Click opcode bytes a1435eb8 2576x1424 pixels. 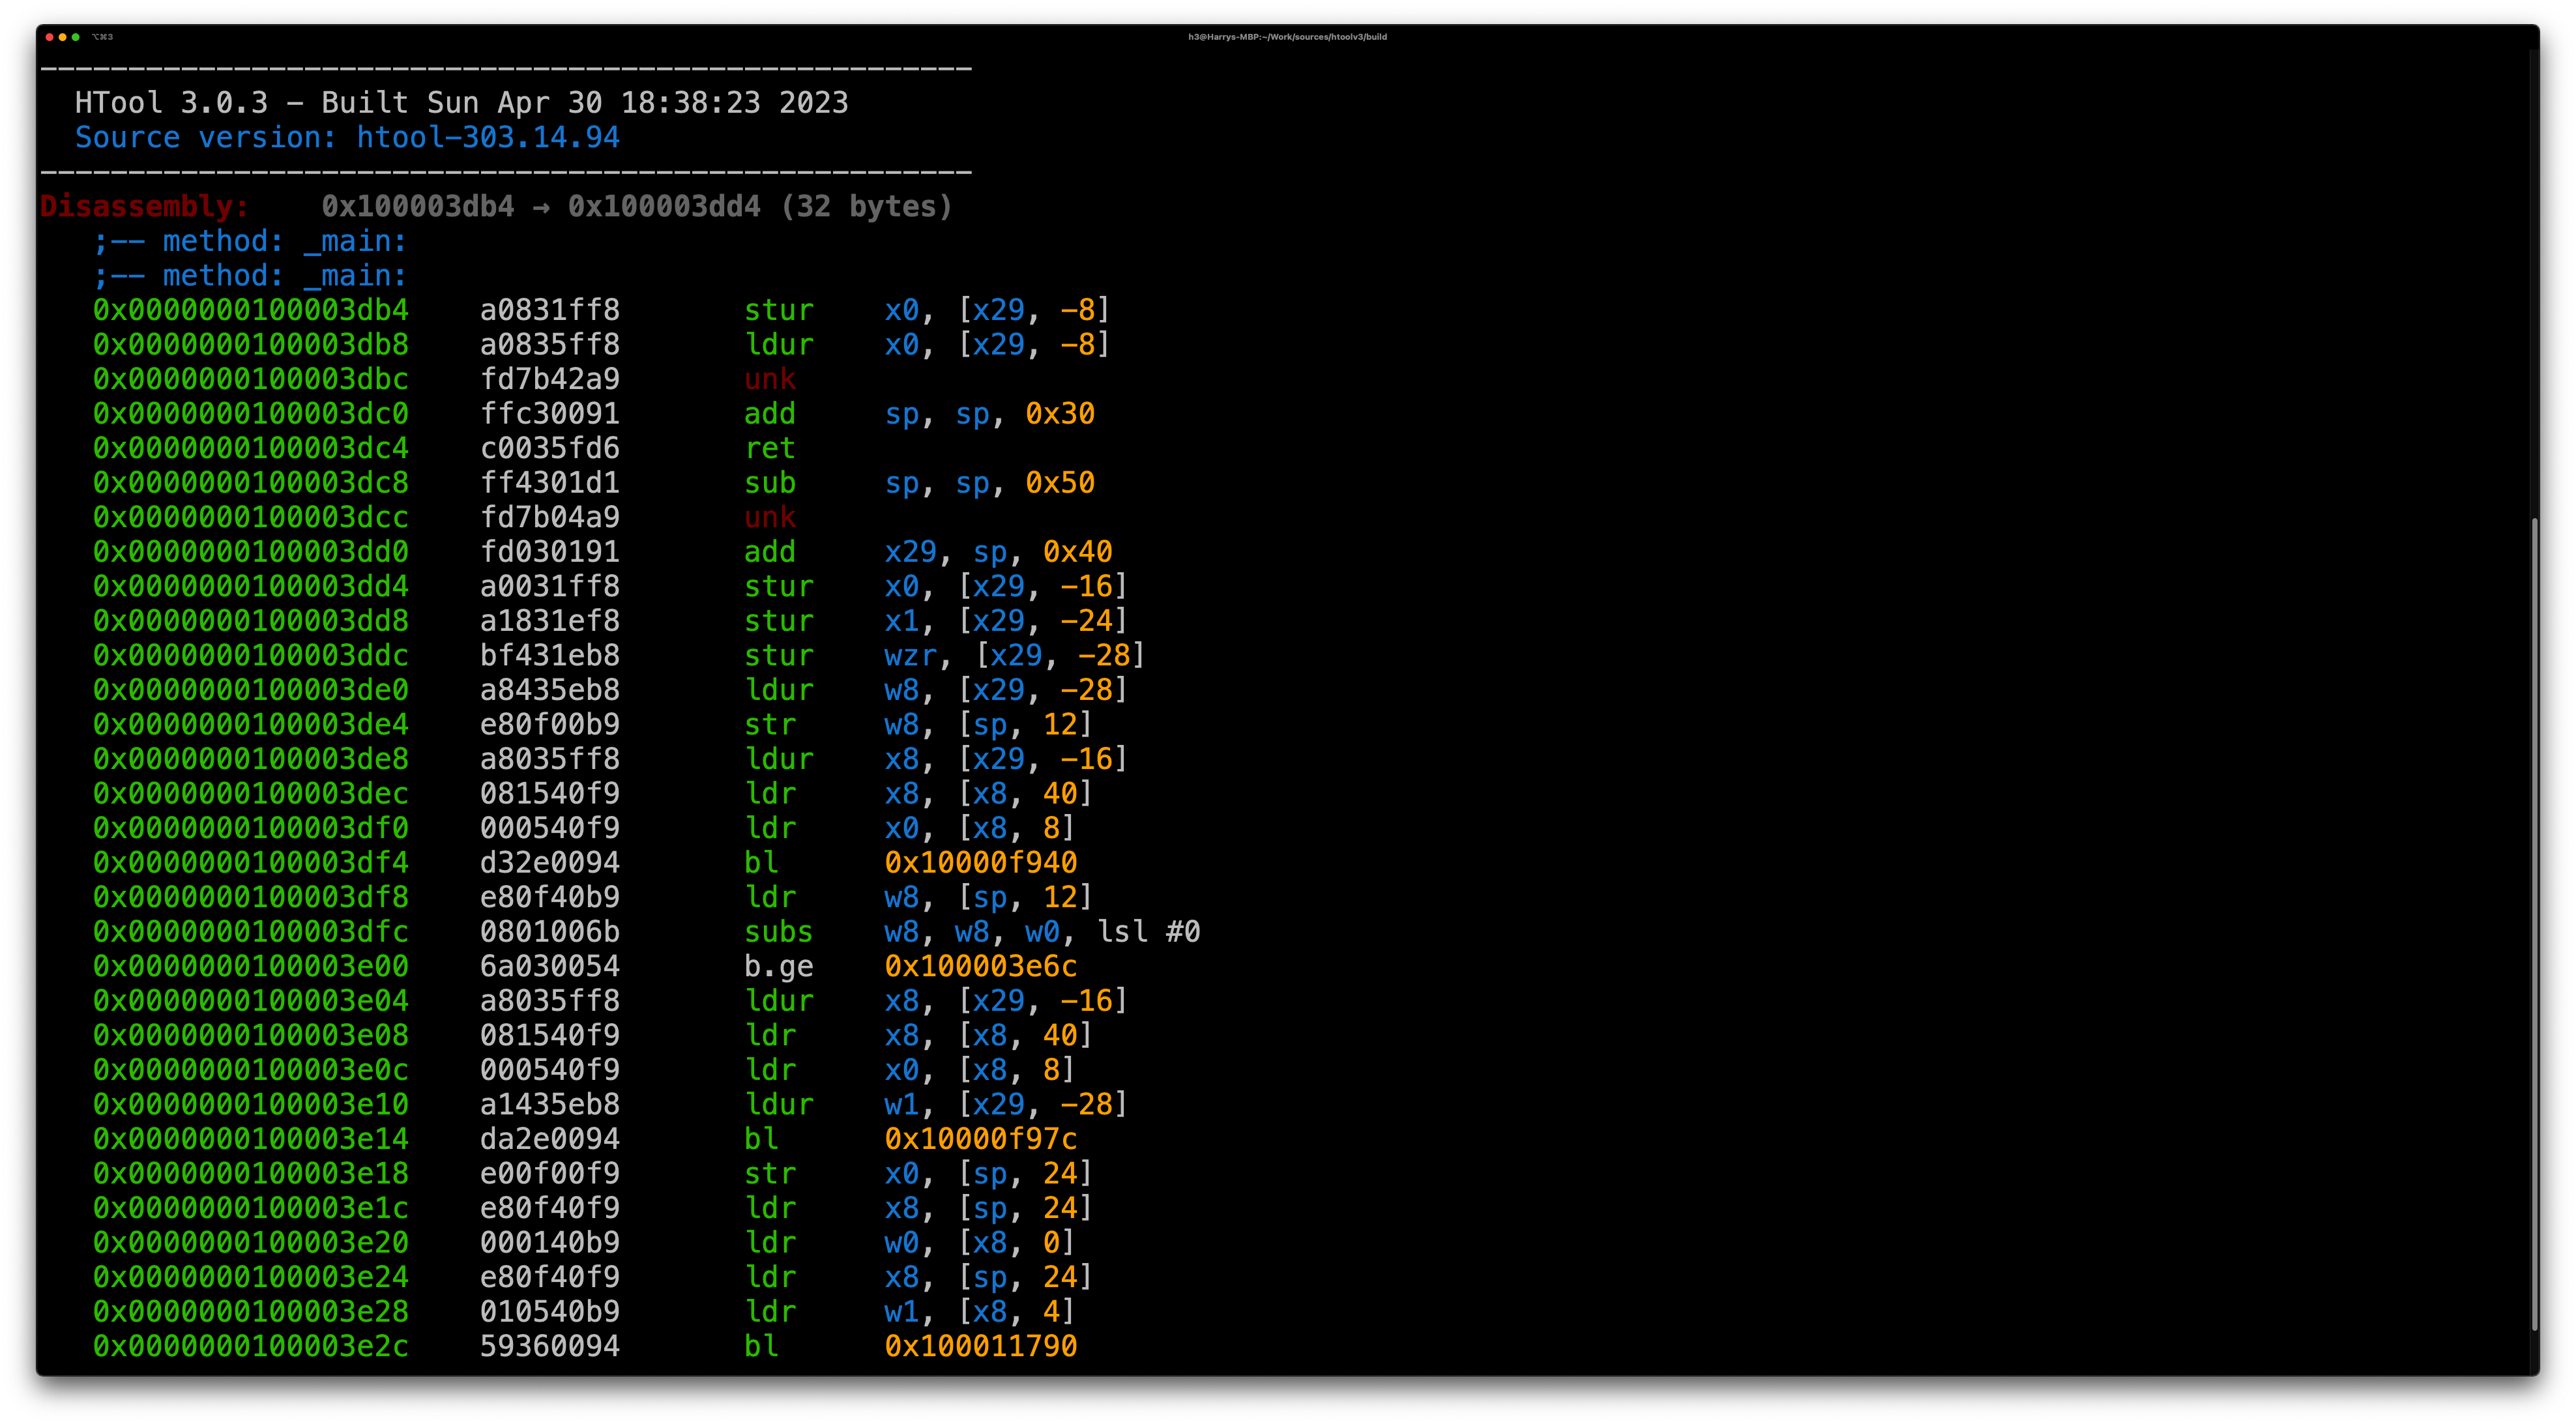(x=550, y=1104)
